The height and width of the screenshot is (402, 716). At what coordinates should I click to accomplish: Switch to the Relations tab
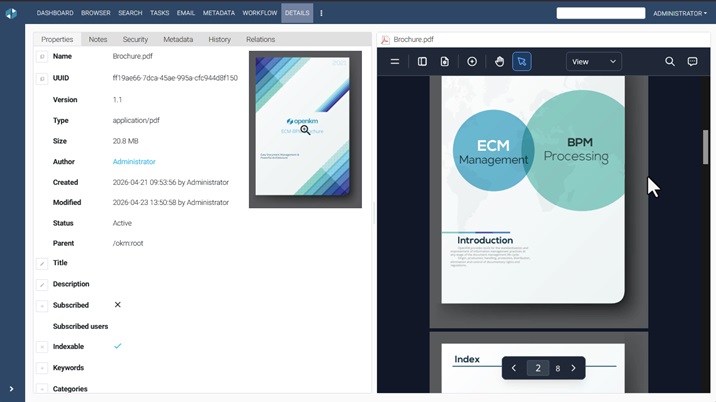pyautogui.click(x=261, y=39)
